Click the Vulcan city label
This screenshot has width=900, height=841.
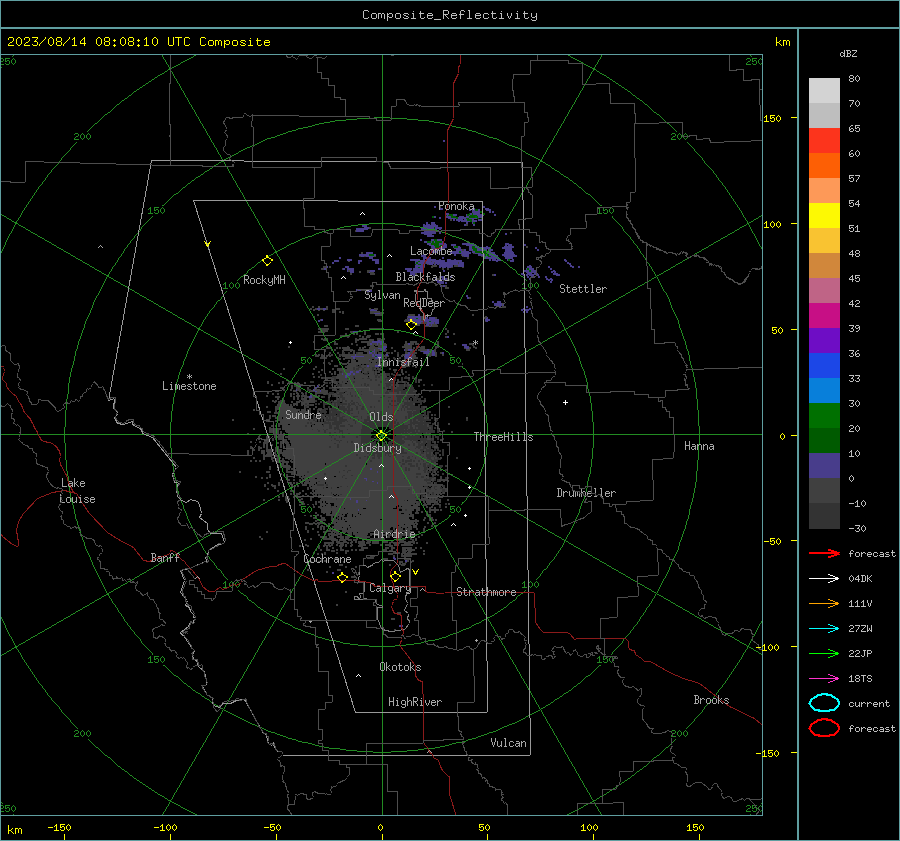coord(509,743)
